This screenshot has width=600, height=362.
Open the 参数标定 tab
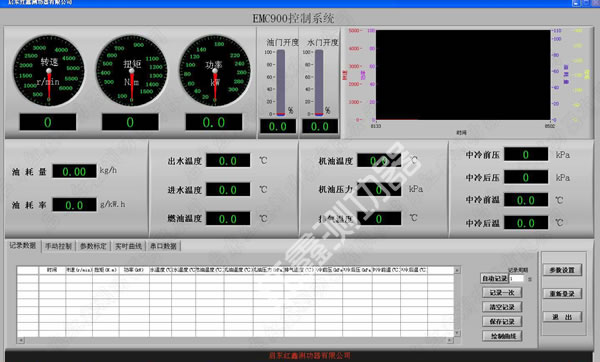(93, 246)
